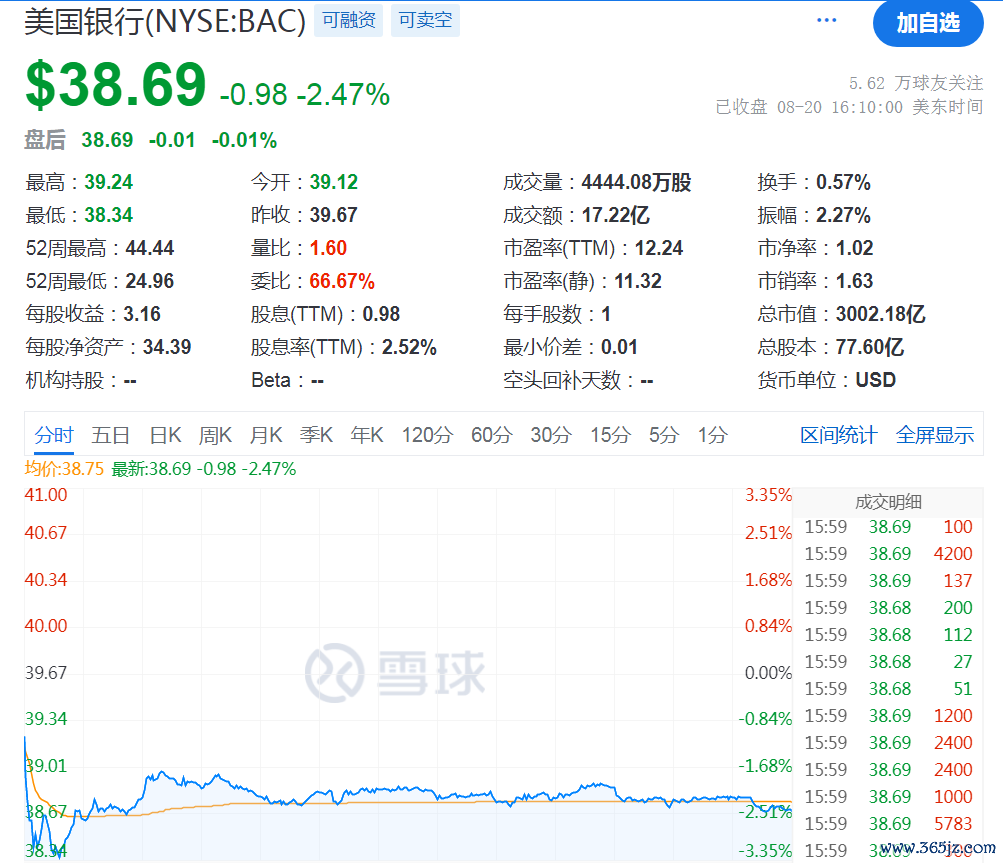Screen dimensions: 1003x863
Task: Click the 52周最高 value 44.44
Action: tap(150, 248)
